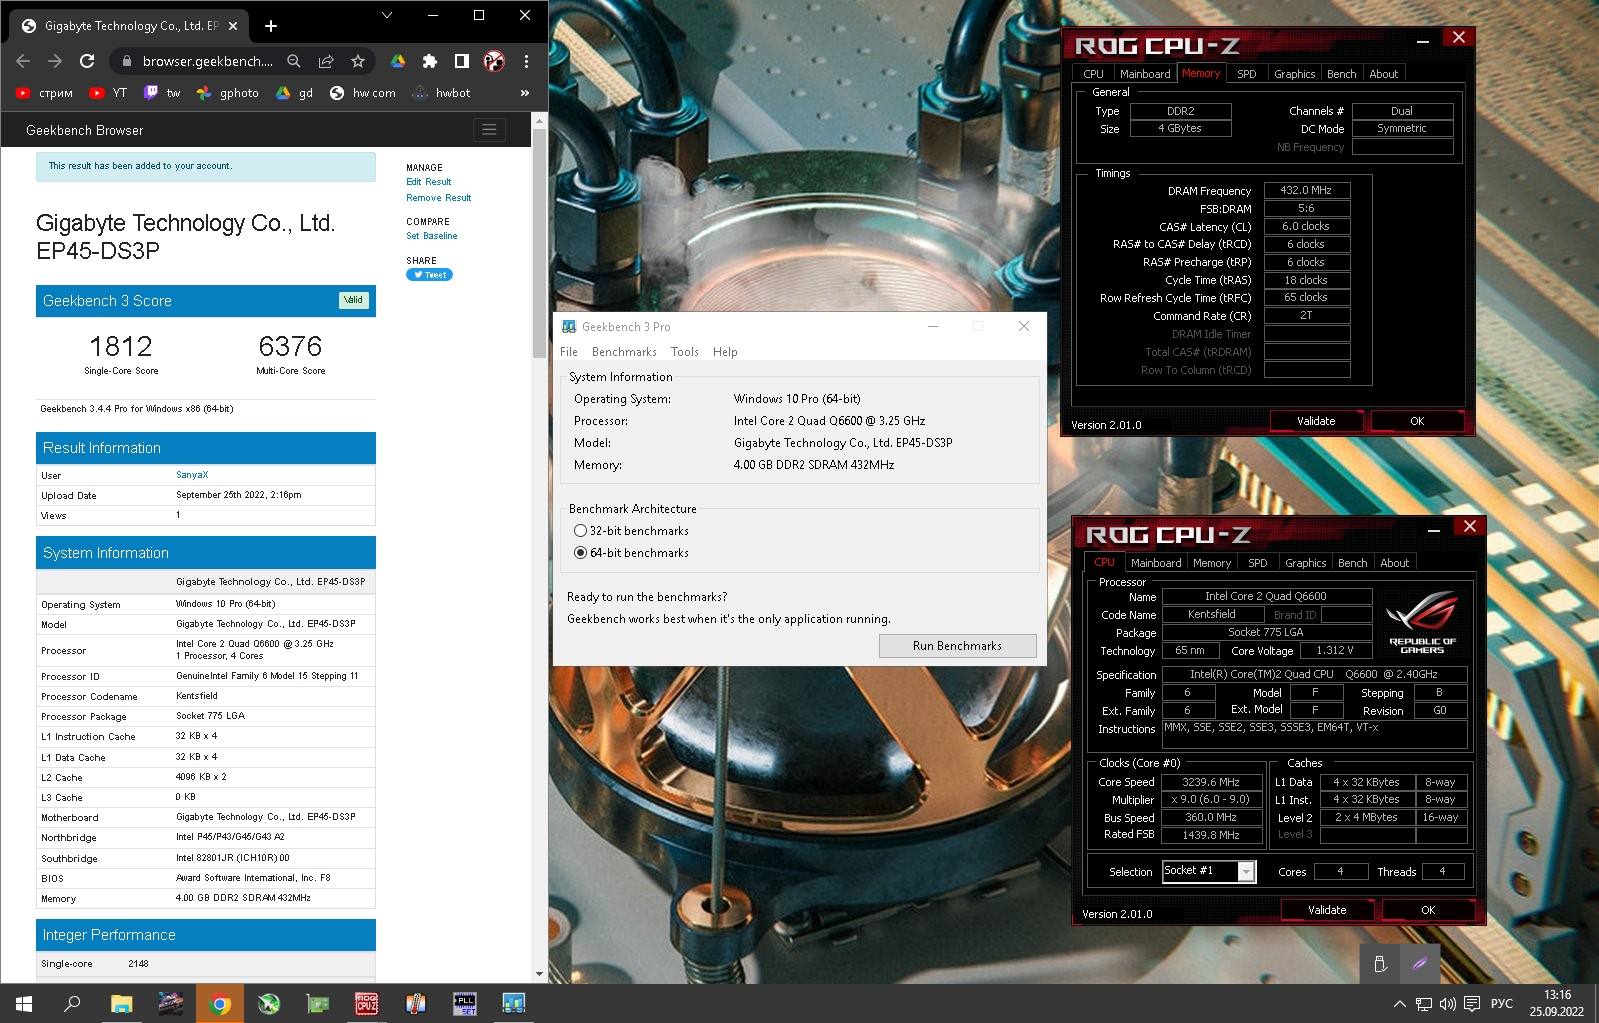This screenshot has width=1599, height=1023.
Task: Open ROG CPU-Z from the taskbar
Action: (x=367, y=1003)
